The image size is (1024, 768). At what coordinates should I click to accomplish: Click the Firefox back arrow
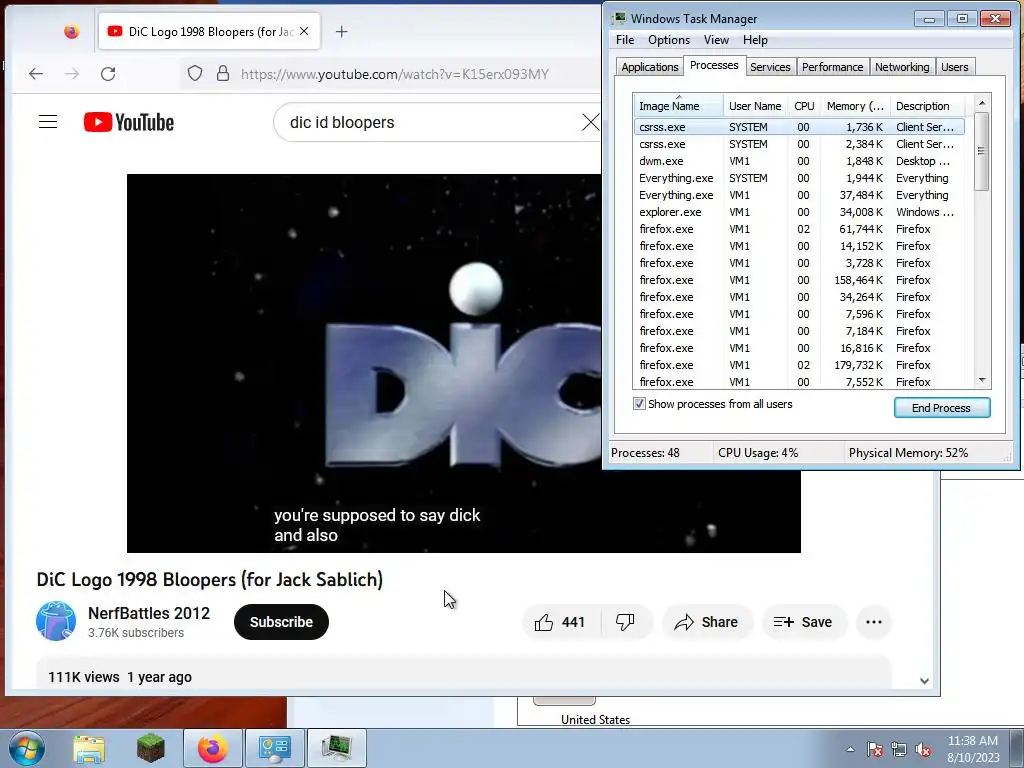click(x=36, y=74)
